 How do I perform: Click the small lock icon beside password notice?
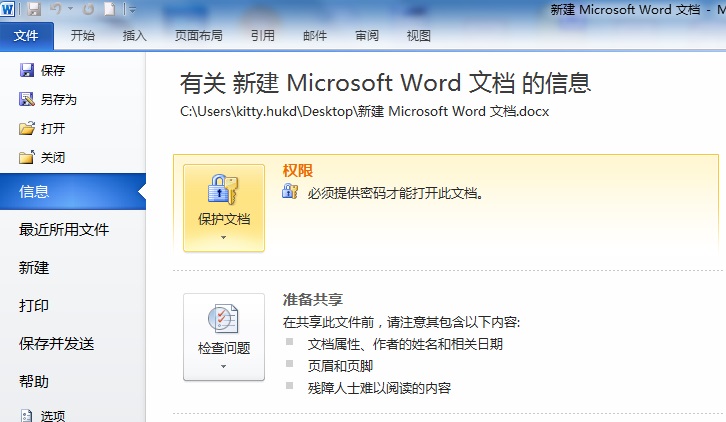(x=290, y=191)
